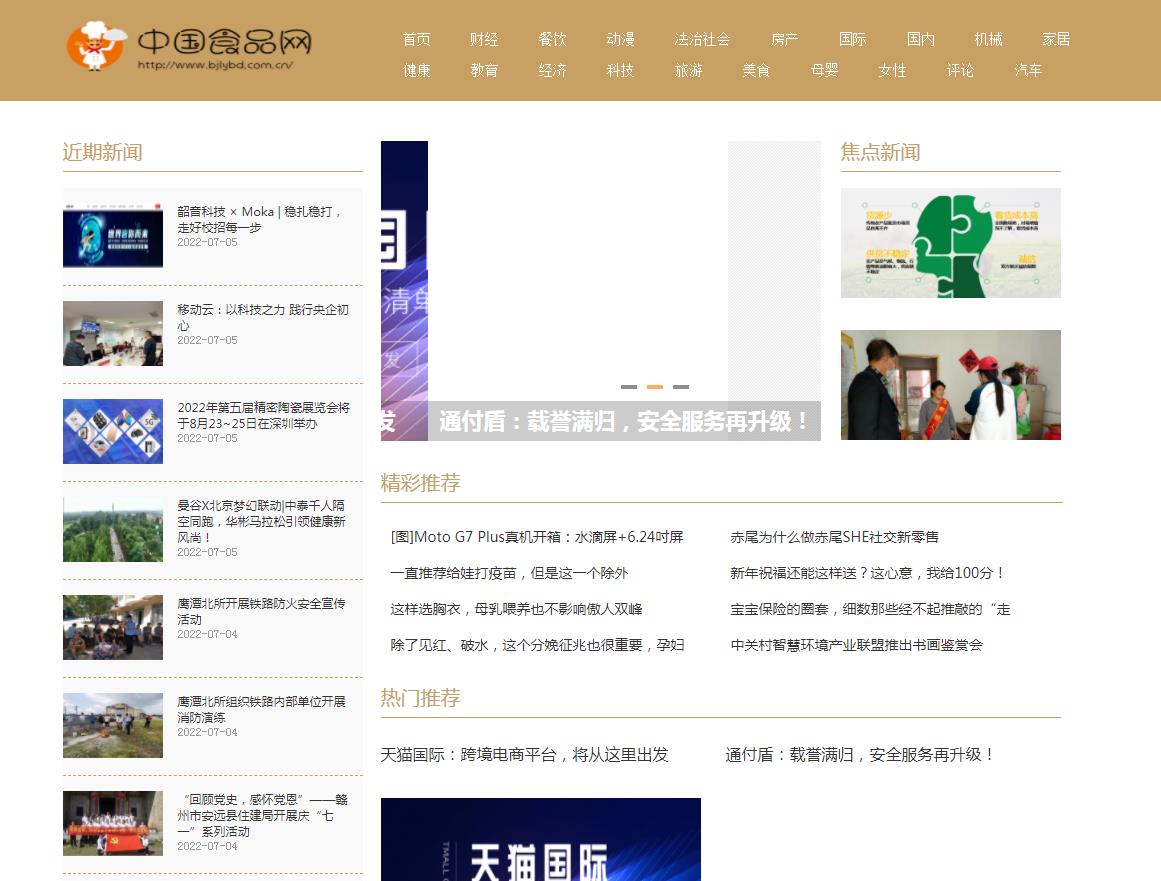
Task: Open thumbnail for 消防演练 article
Action: [113, 726]
